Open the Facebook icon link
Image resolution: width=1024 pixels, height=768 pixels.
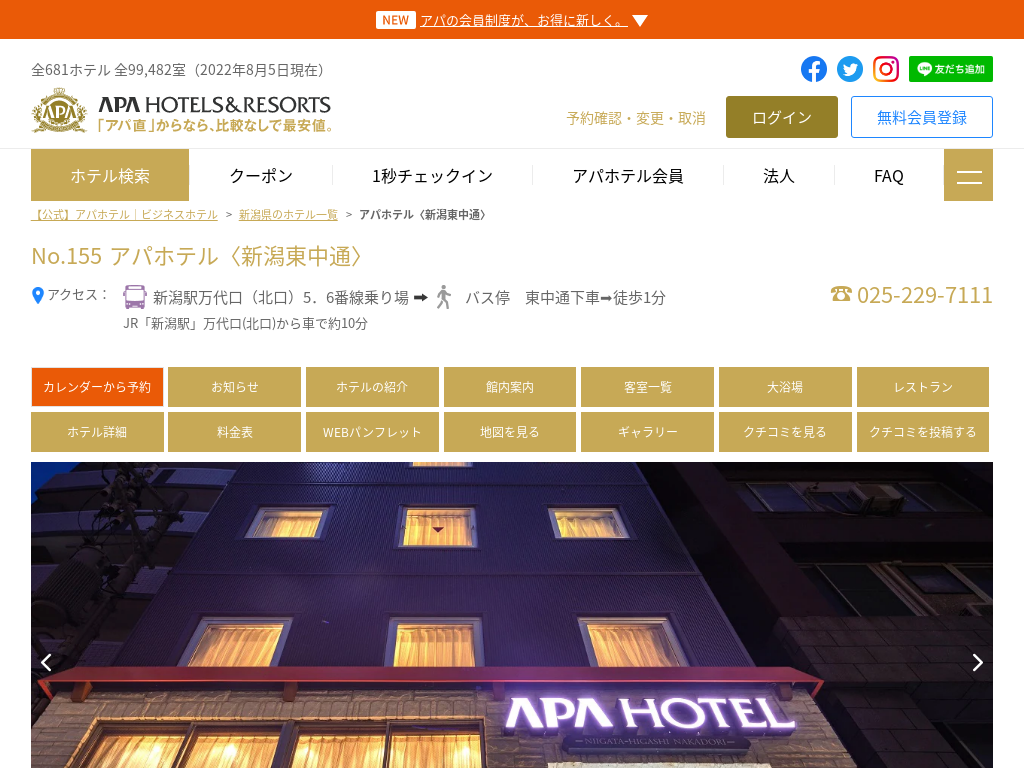pos(814,69)
